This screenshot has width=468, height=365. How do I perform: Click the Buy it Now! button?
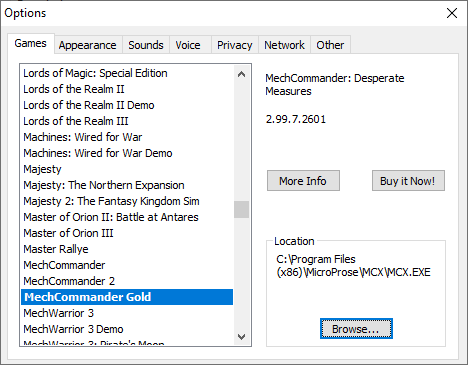coord(408,181)
